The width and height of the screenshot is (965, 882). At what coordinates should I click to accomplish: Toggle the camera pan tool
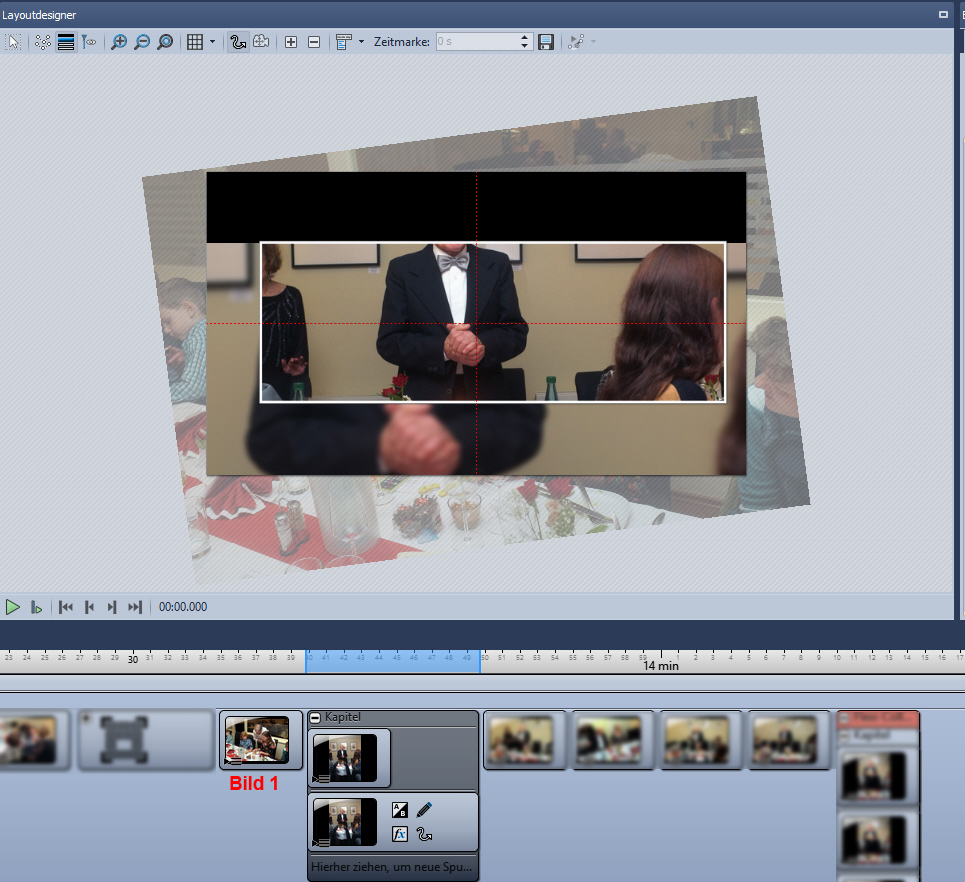(x=260, y=42)
